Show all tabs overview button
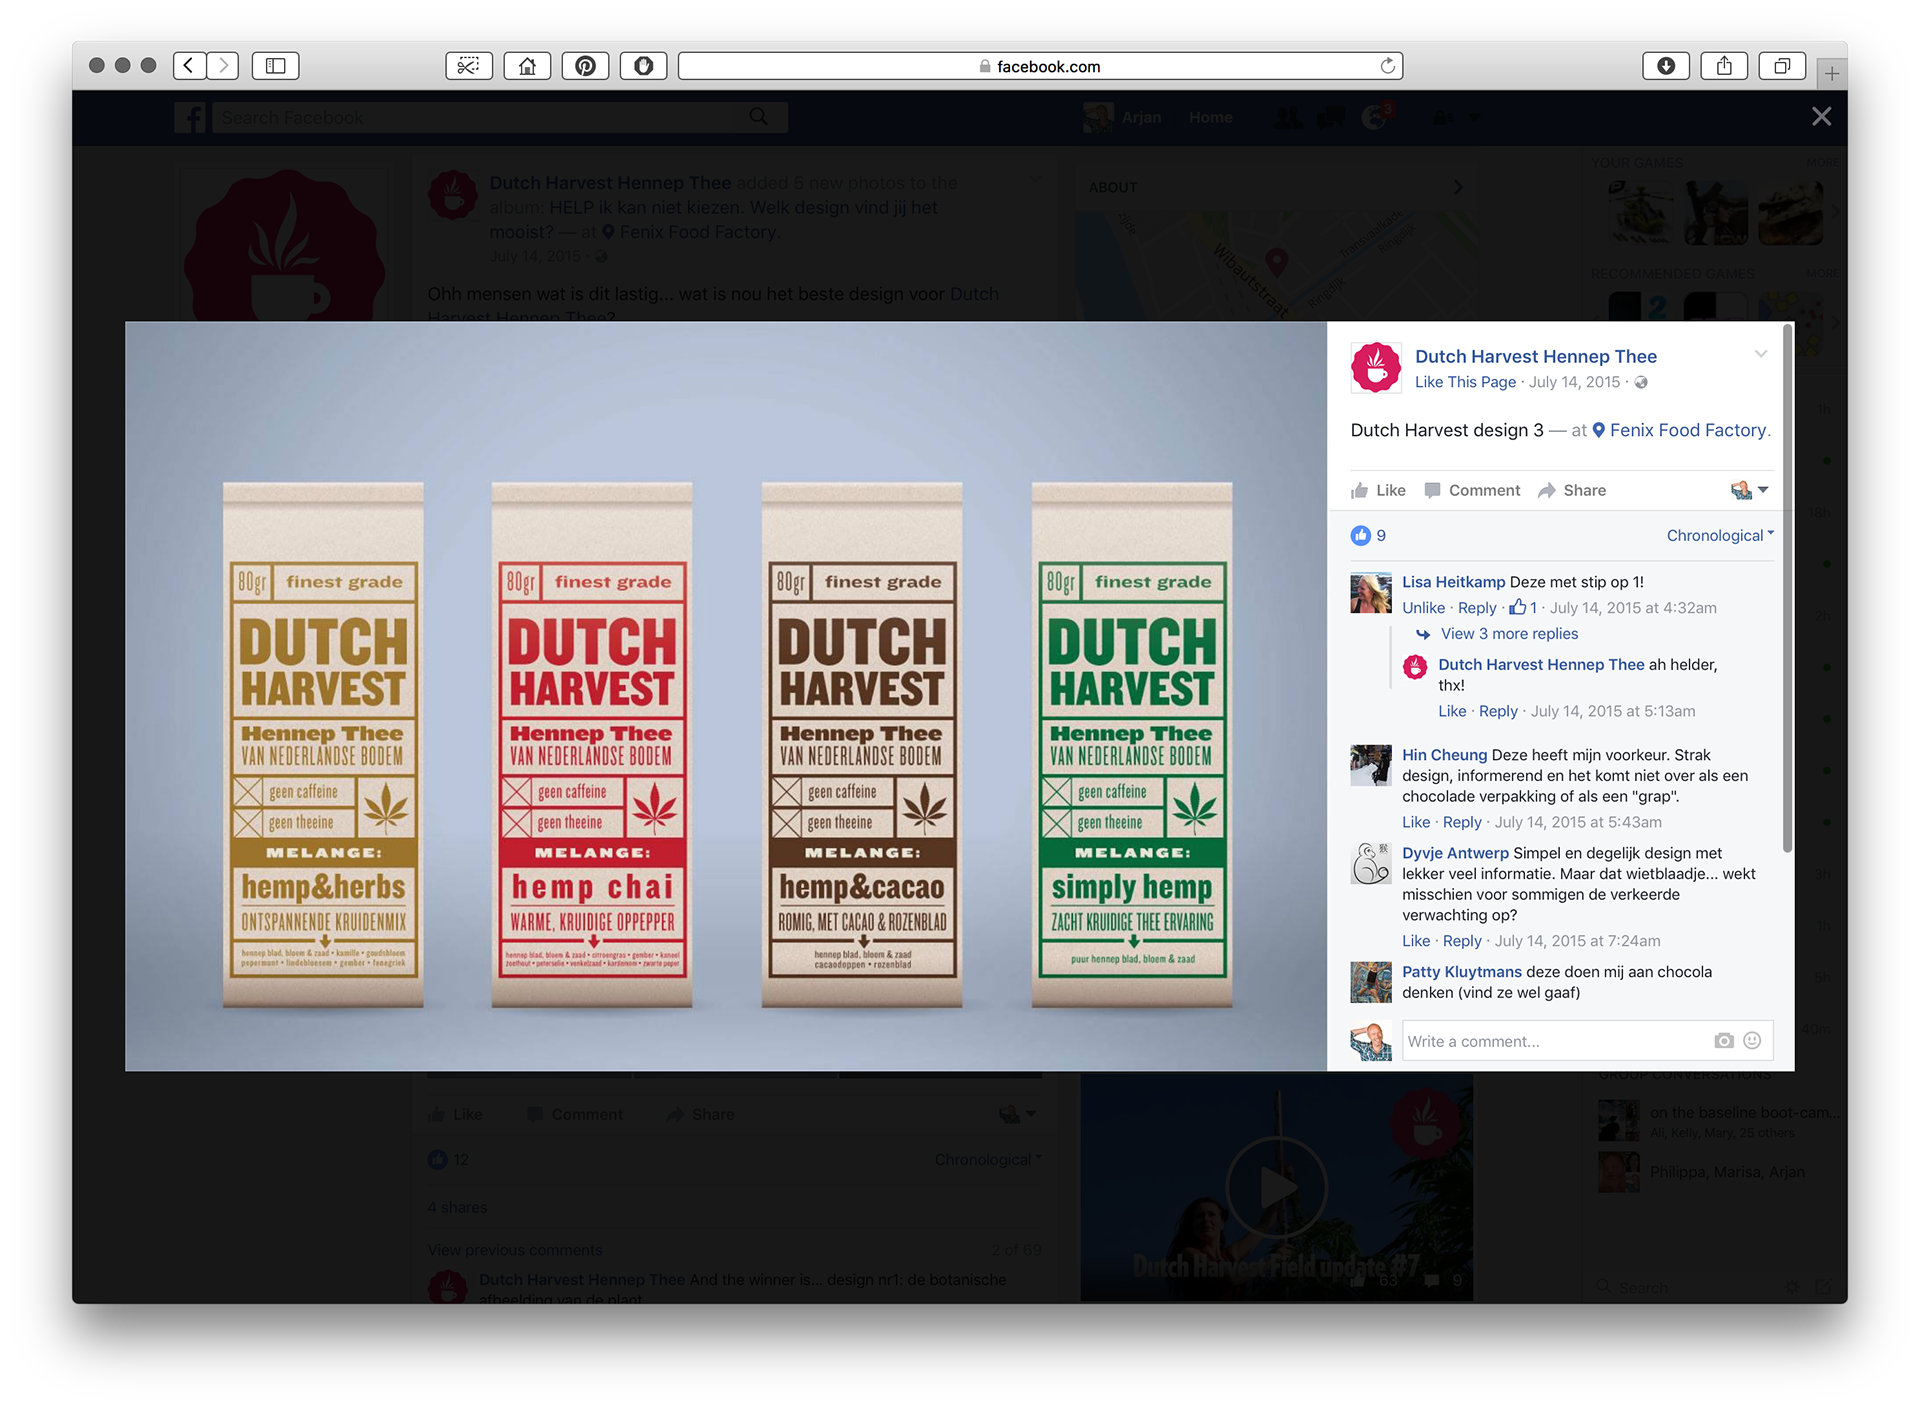The width and height of the screenshot is (1920, 1407). point(1782,66)
